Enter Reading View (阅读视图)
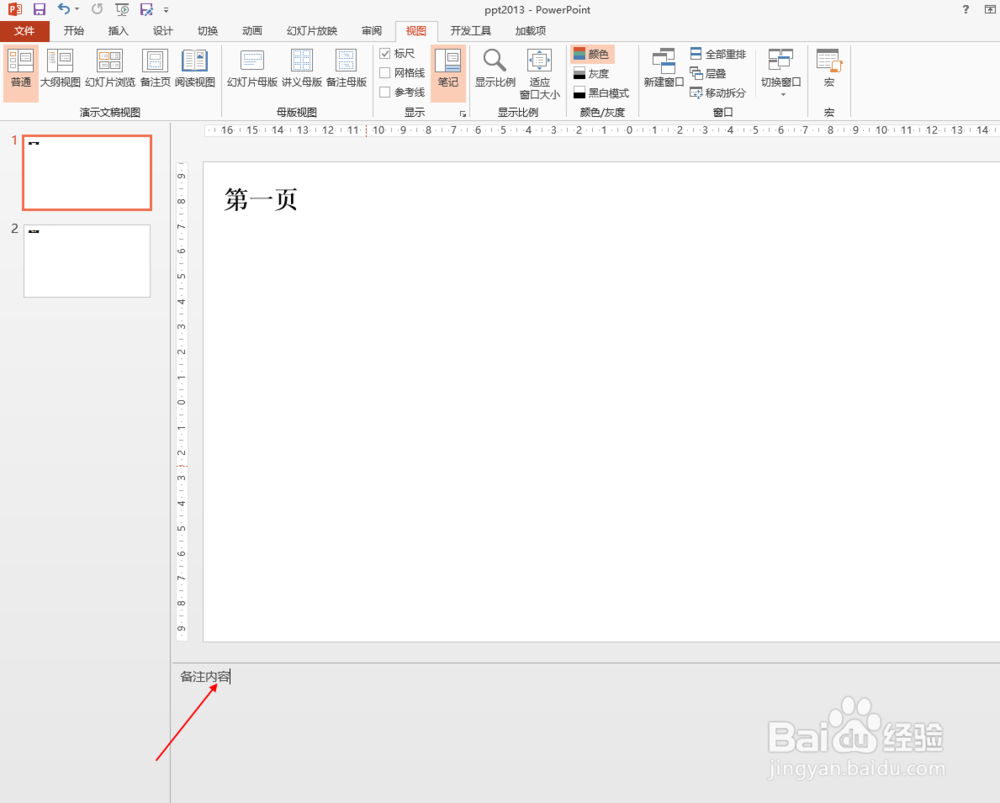 (x=196, y=70)
